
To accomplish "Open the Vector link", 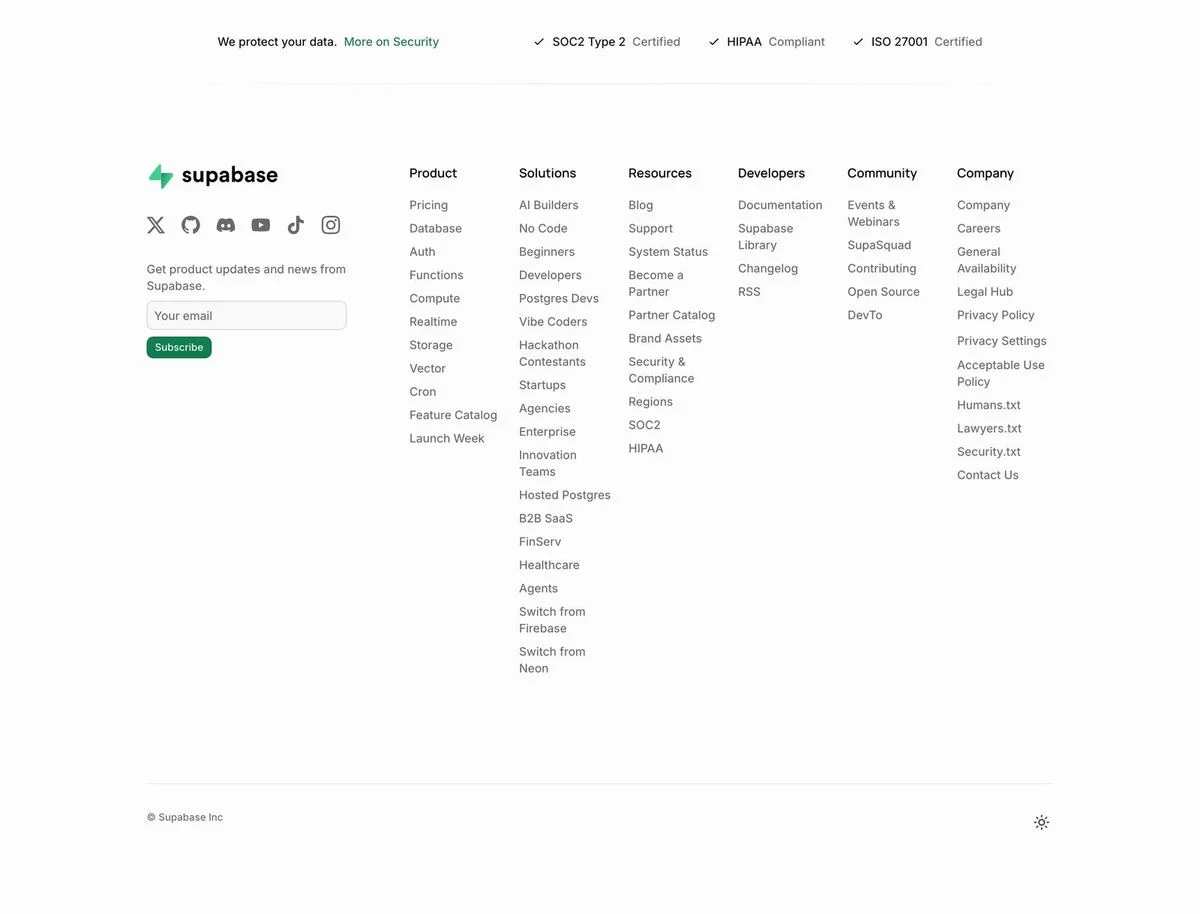I will pos(427,368).
